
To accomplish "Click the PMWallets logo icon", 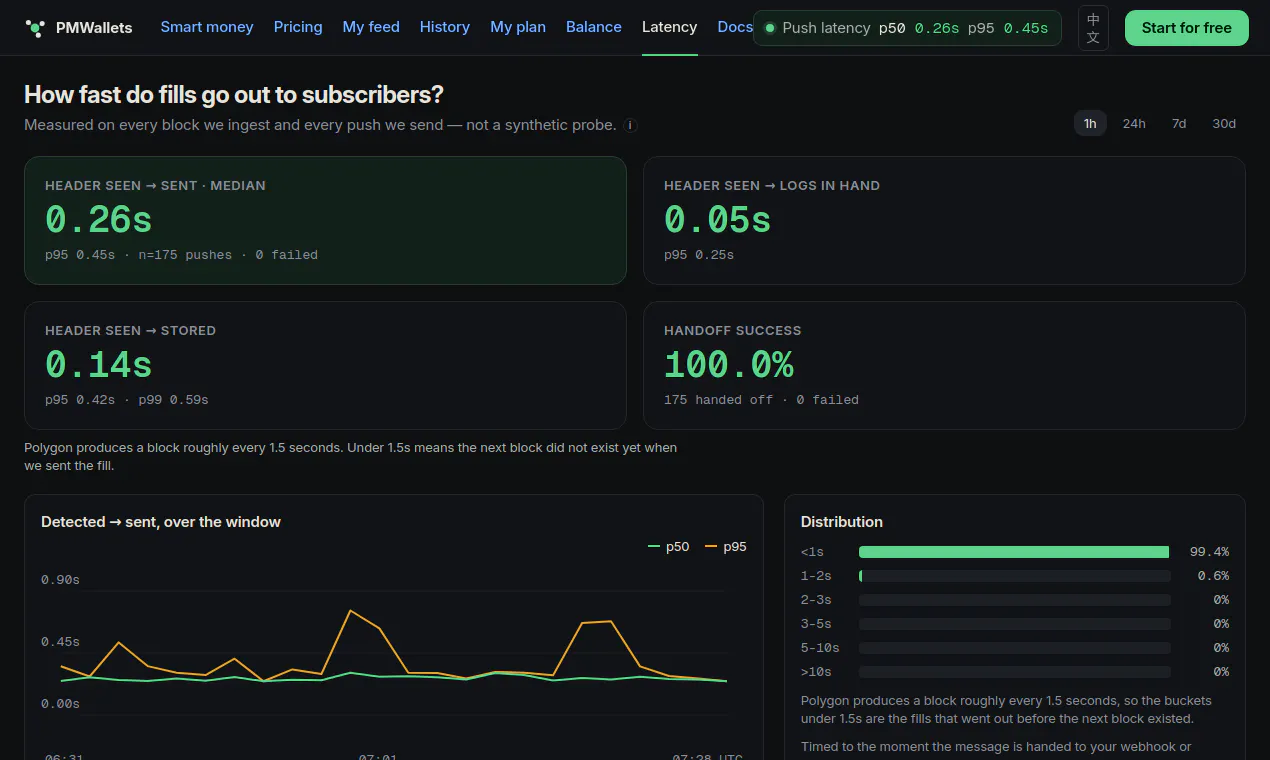I will (x=35, y=28).
